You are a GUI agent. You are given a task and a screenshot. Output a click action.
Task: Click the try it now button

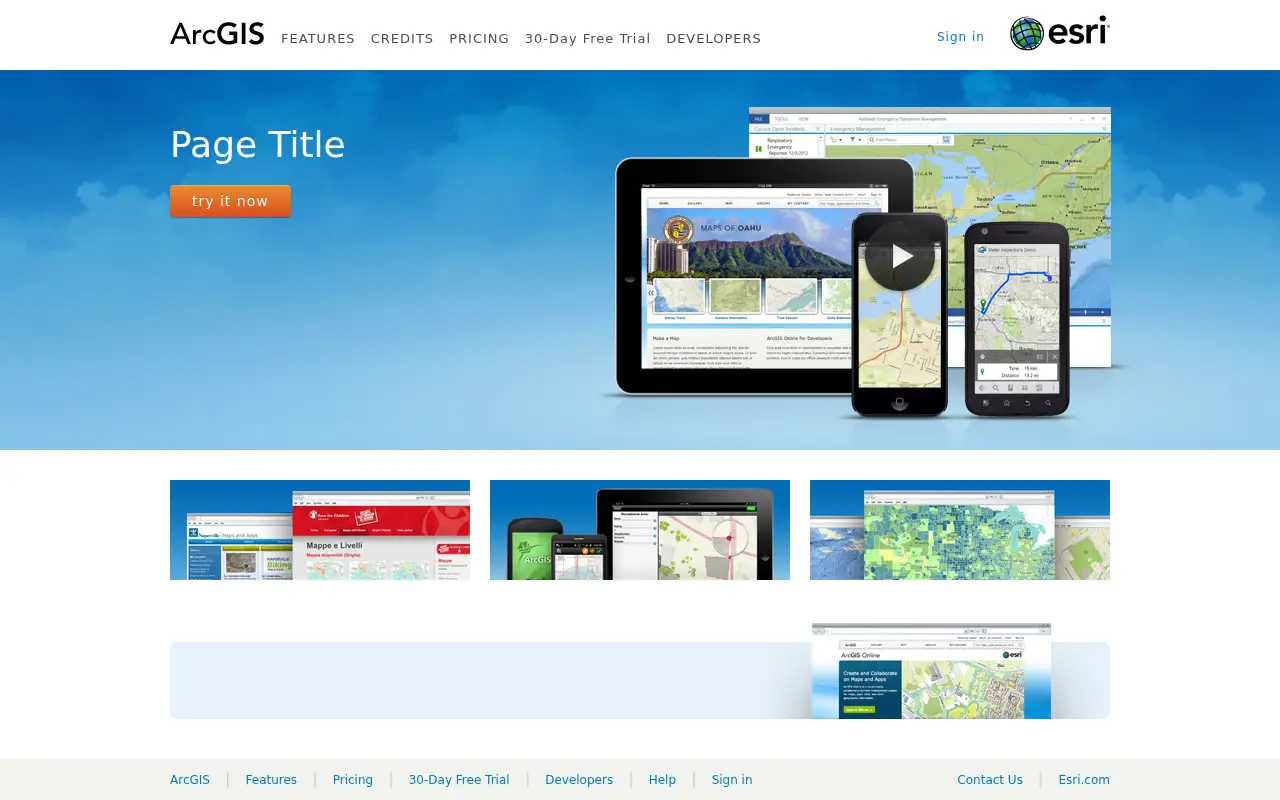pyautogui.click(x=230, y=201)
